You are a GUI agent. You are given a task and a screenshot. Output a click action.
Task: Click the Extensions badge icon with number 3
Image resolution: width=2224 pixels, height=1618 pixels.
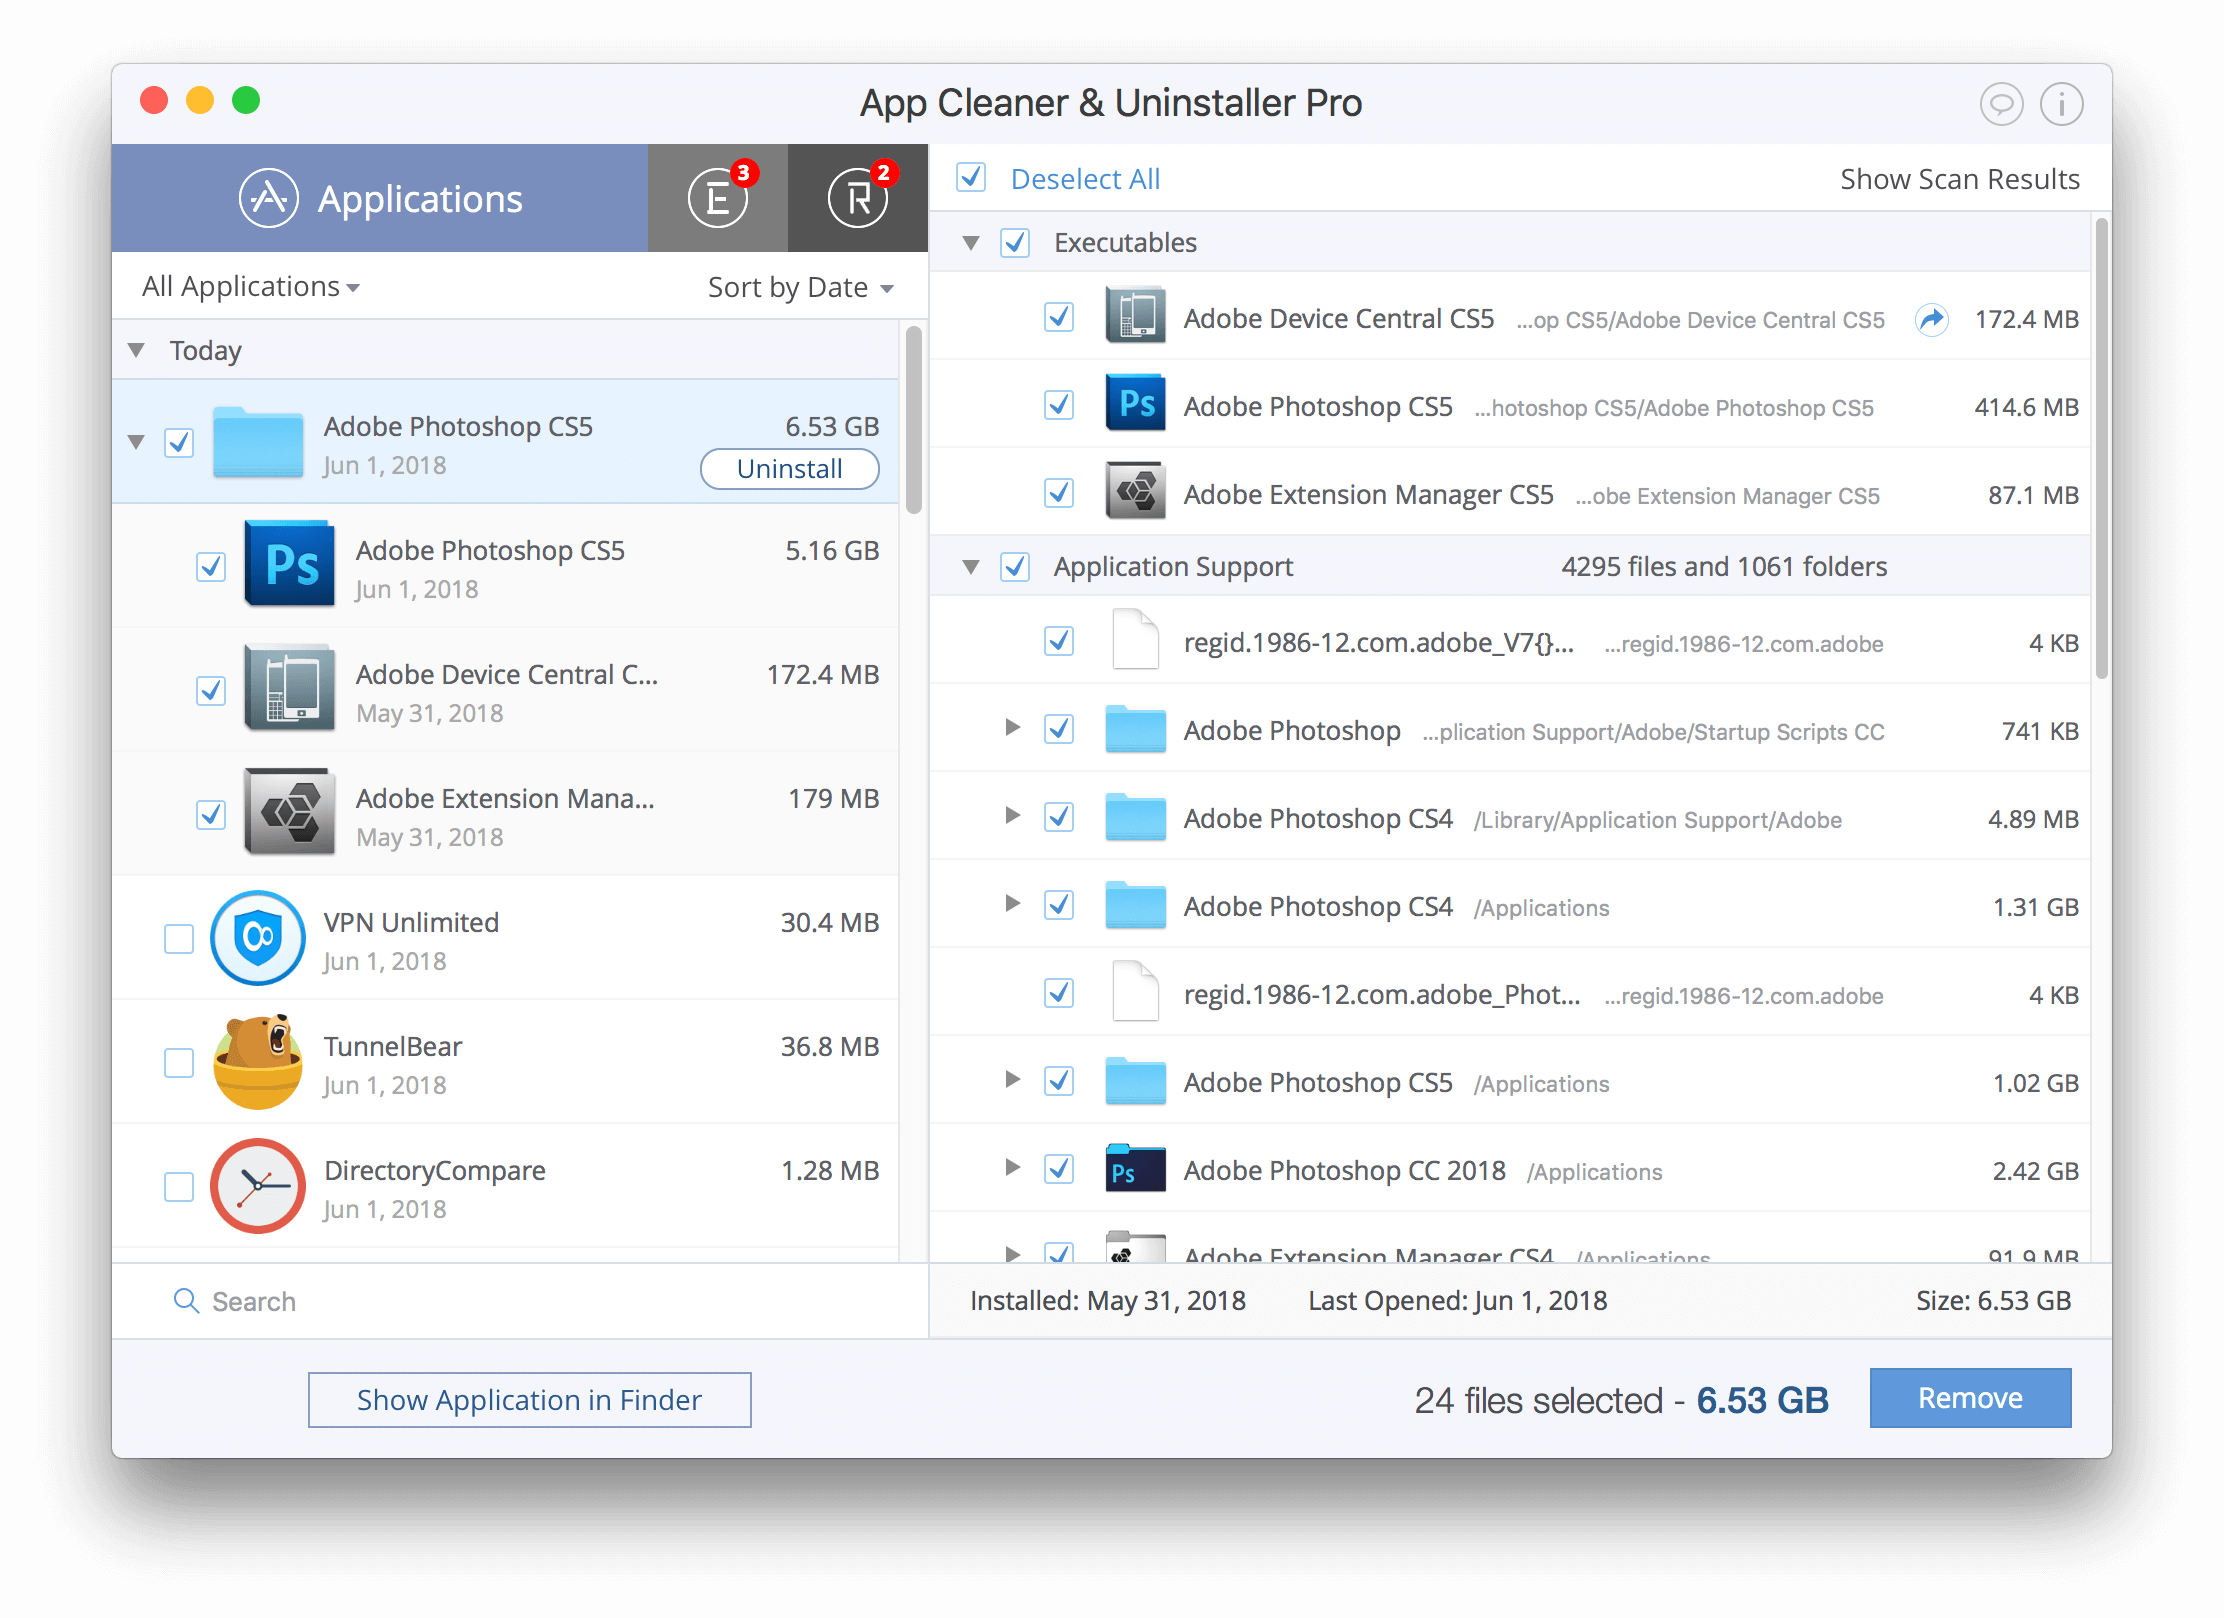pyautogui.click(x=715, y=195)
